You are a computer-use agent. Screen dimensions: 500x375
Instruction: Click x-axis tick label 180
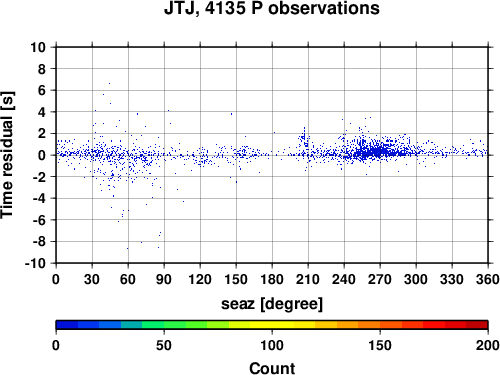[x=272, y=279]
